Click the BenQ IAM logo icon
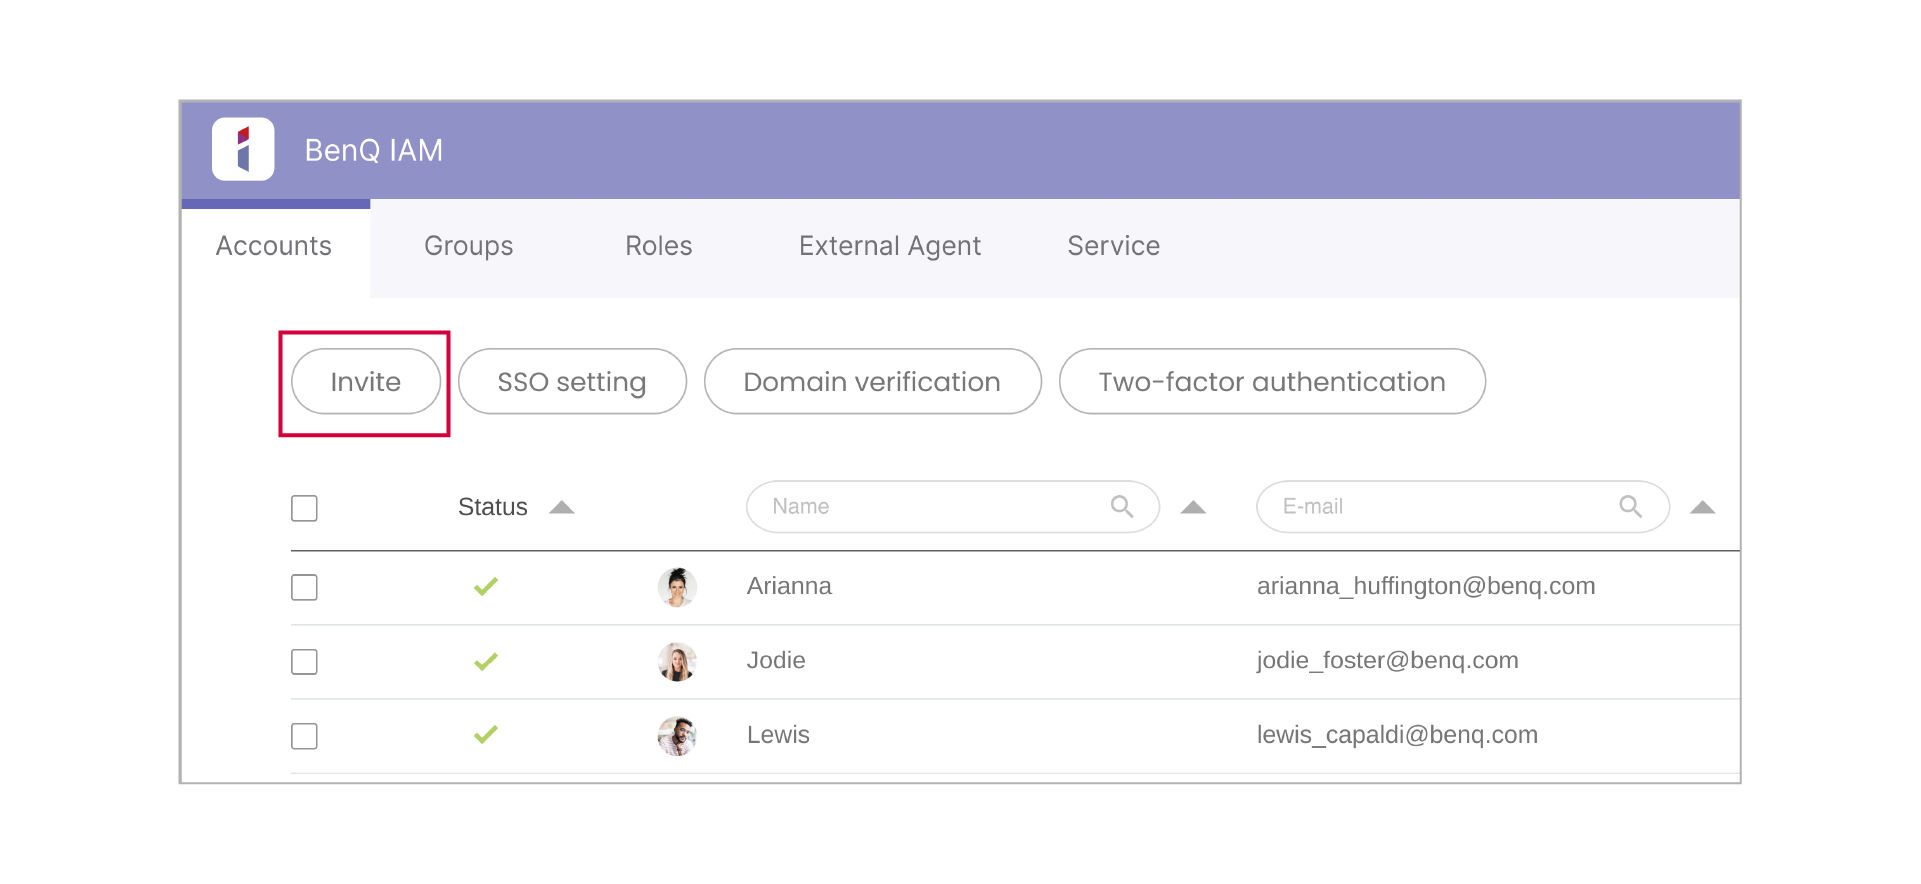Image resolution: width=1921 pixels, height=884 pixels. (x=243, y=149)
